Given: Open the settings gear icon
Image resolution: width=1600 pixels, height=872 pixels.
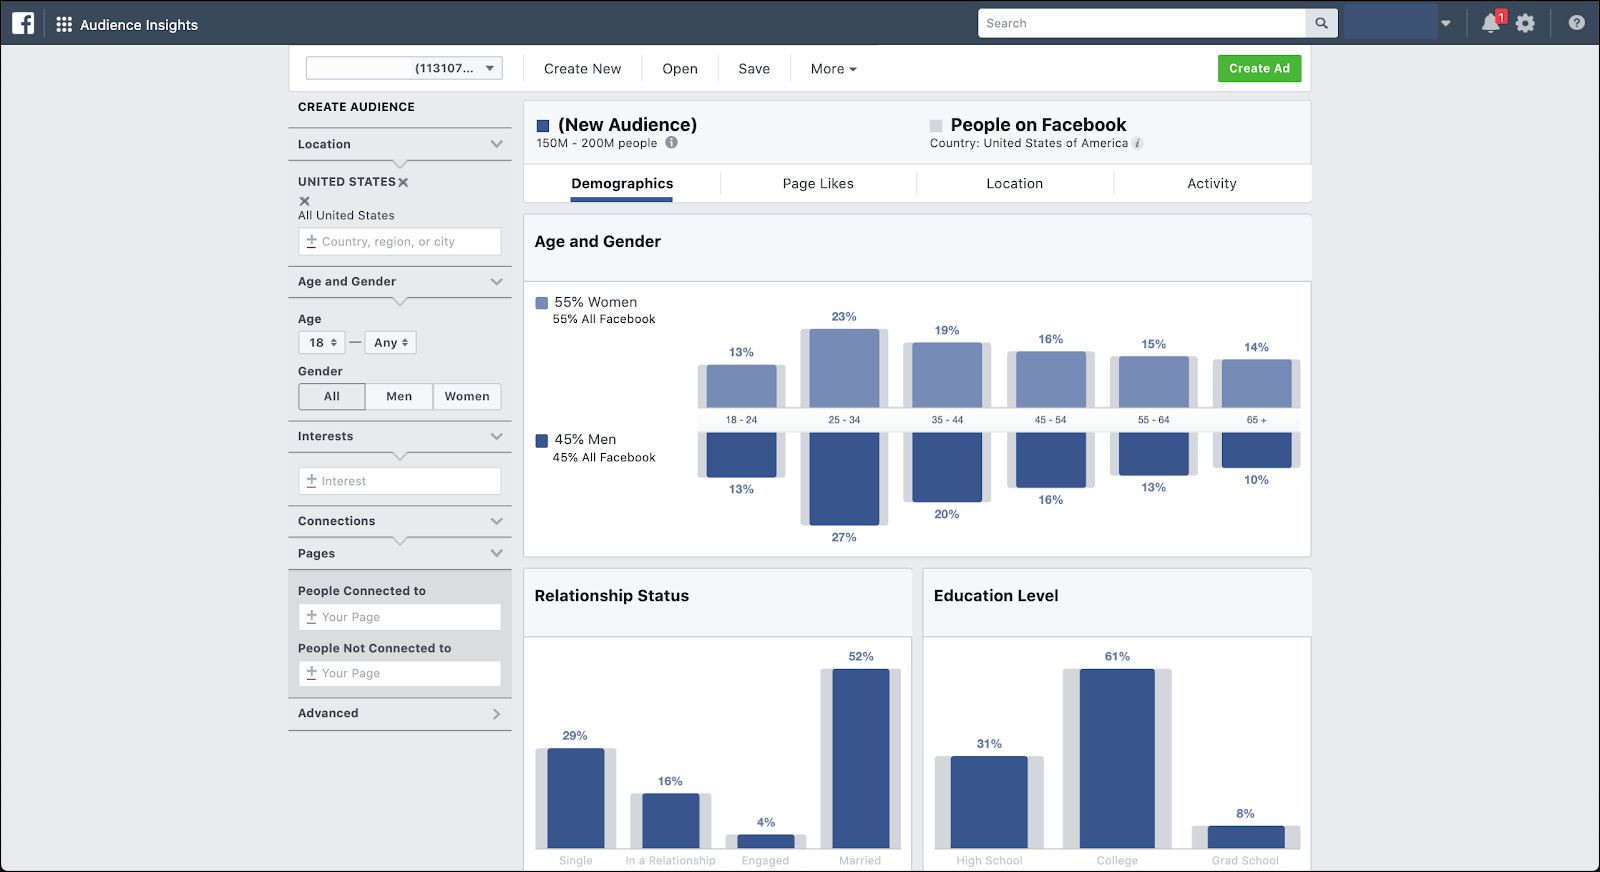Looking at the screenshot, I should pos(1525,23).
